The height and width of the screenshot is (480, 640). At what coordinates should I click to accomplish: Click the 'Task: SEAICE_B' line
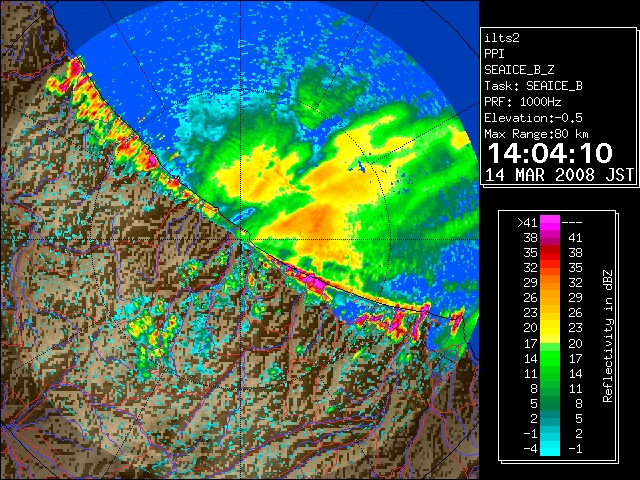[533, 86]
